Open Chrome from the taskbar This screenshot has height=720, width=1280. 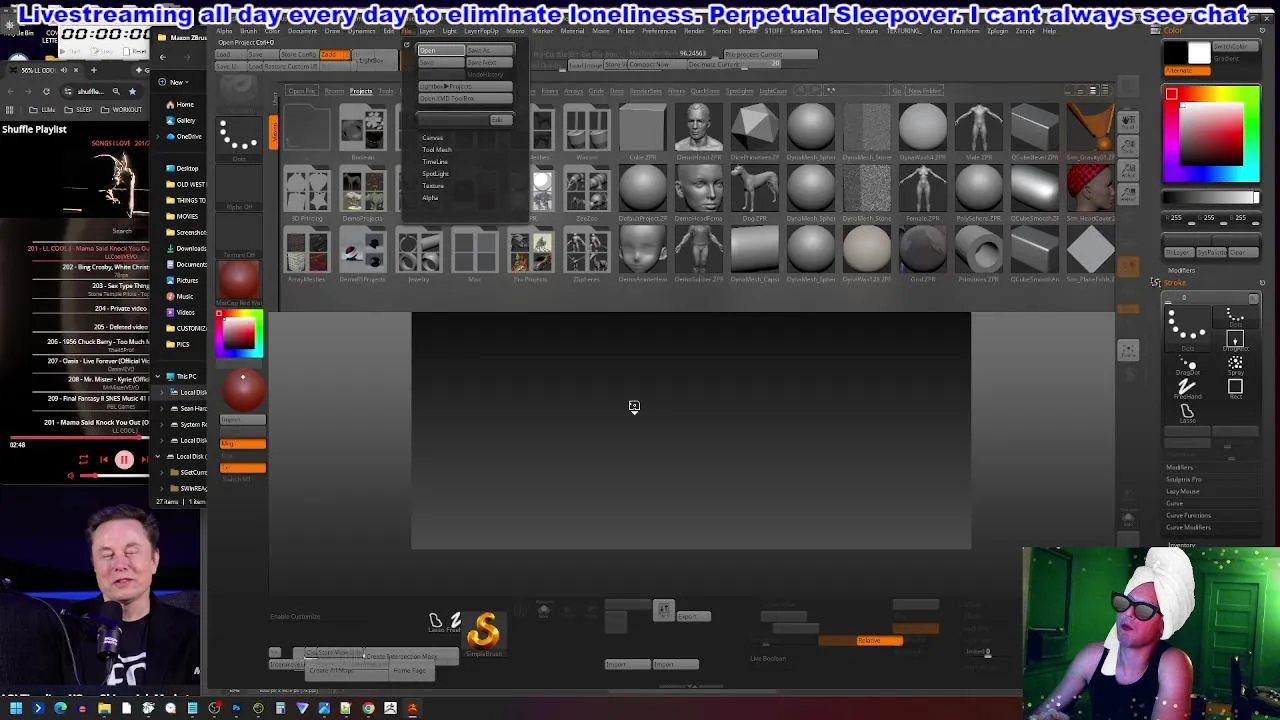[x=368, y=709]
